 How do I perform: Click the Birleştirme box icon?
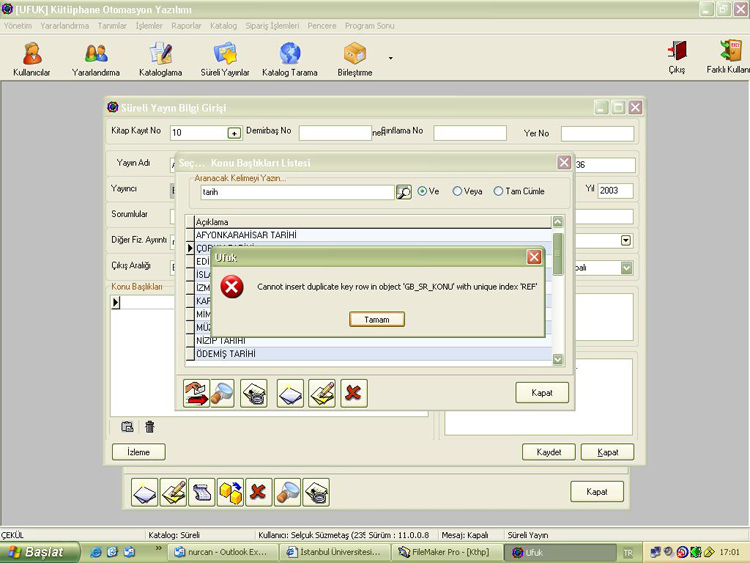[354, 58]
